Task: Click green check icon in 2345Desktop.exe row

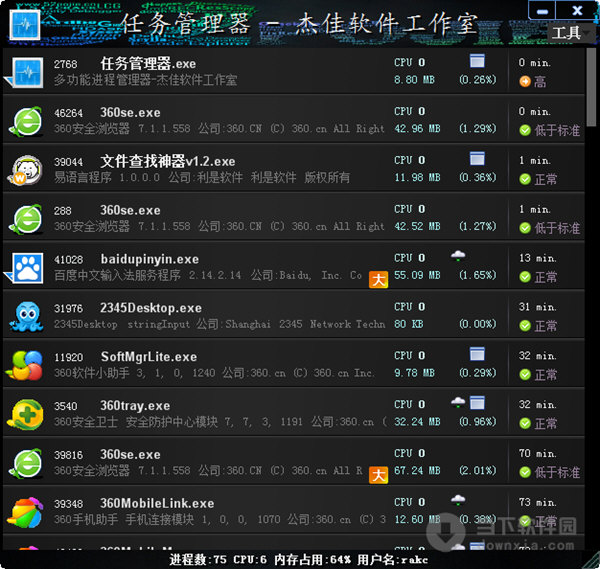Action: point(525,326)
